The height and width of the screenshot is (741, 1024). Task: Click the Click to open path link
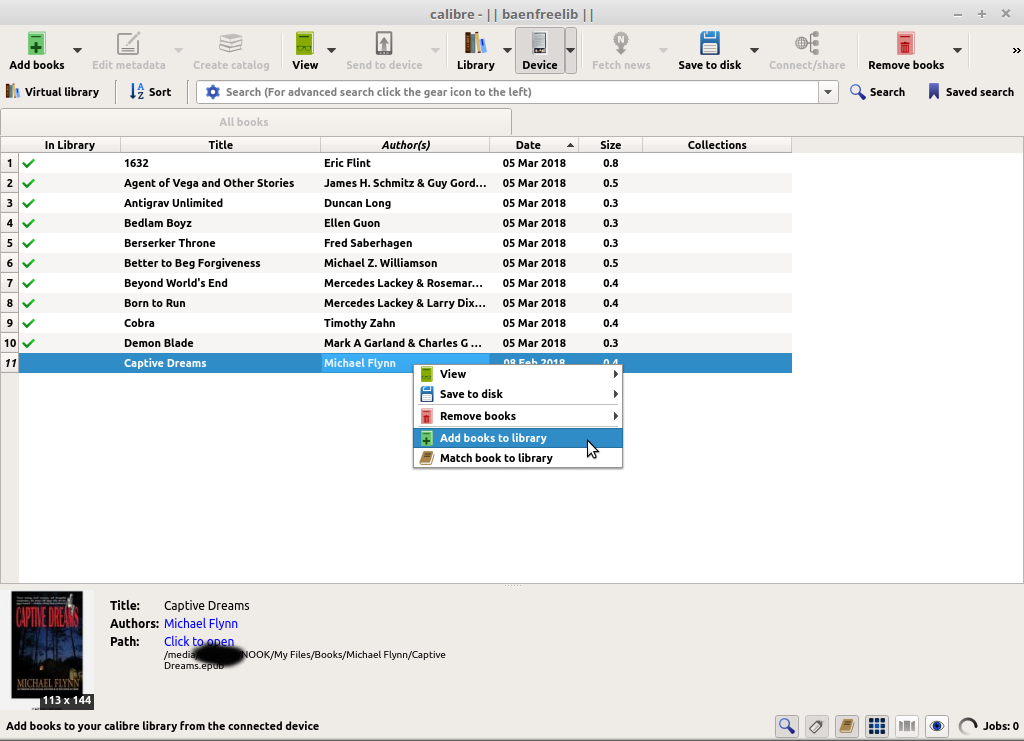pos(199,641)
